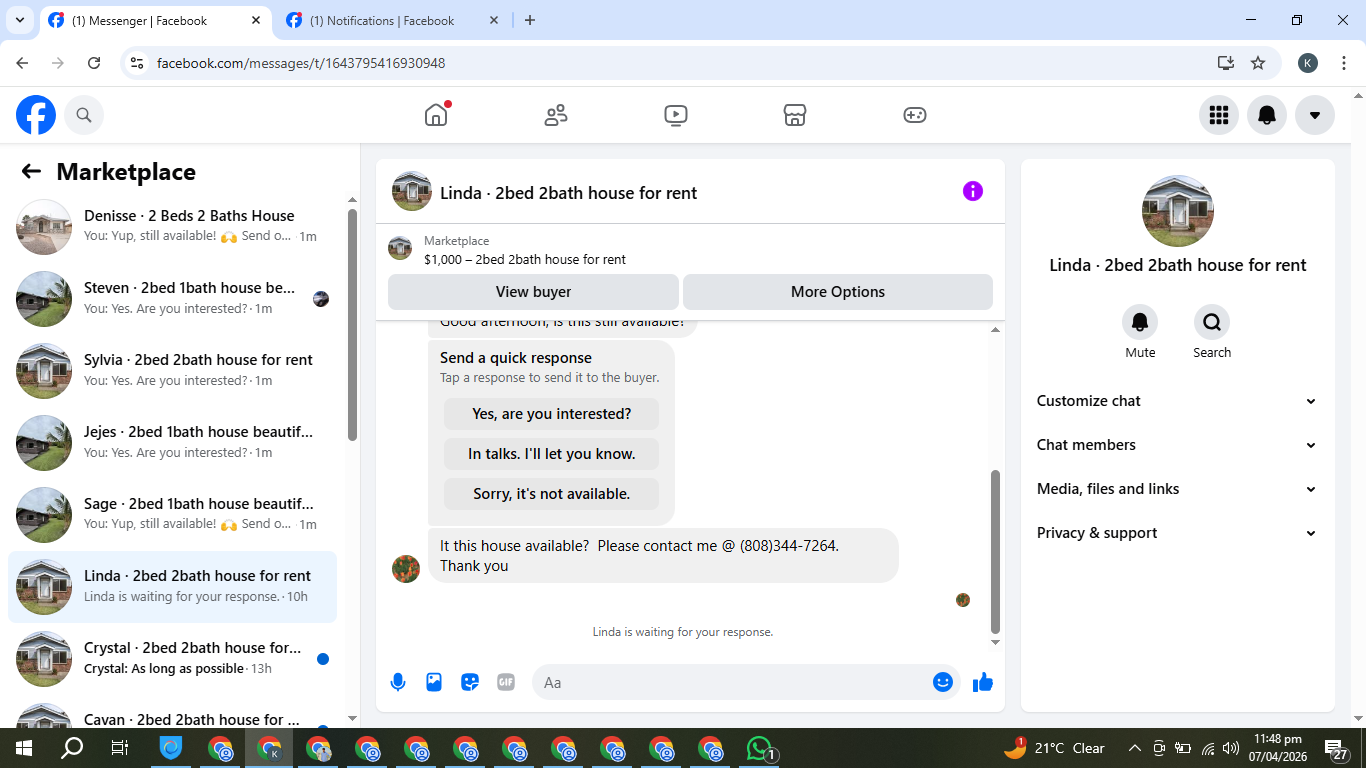Viewport: 1366px width, 768px height.
Task: Open the Video (Watch) icon
Action: (x=676, y=115)
